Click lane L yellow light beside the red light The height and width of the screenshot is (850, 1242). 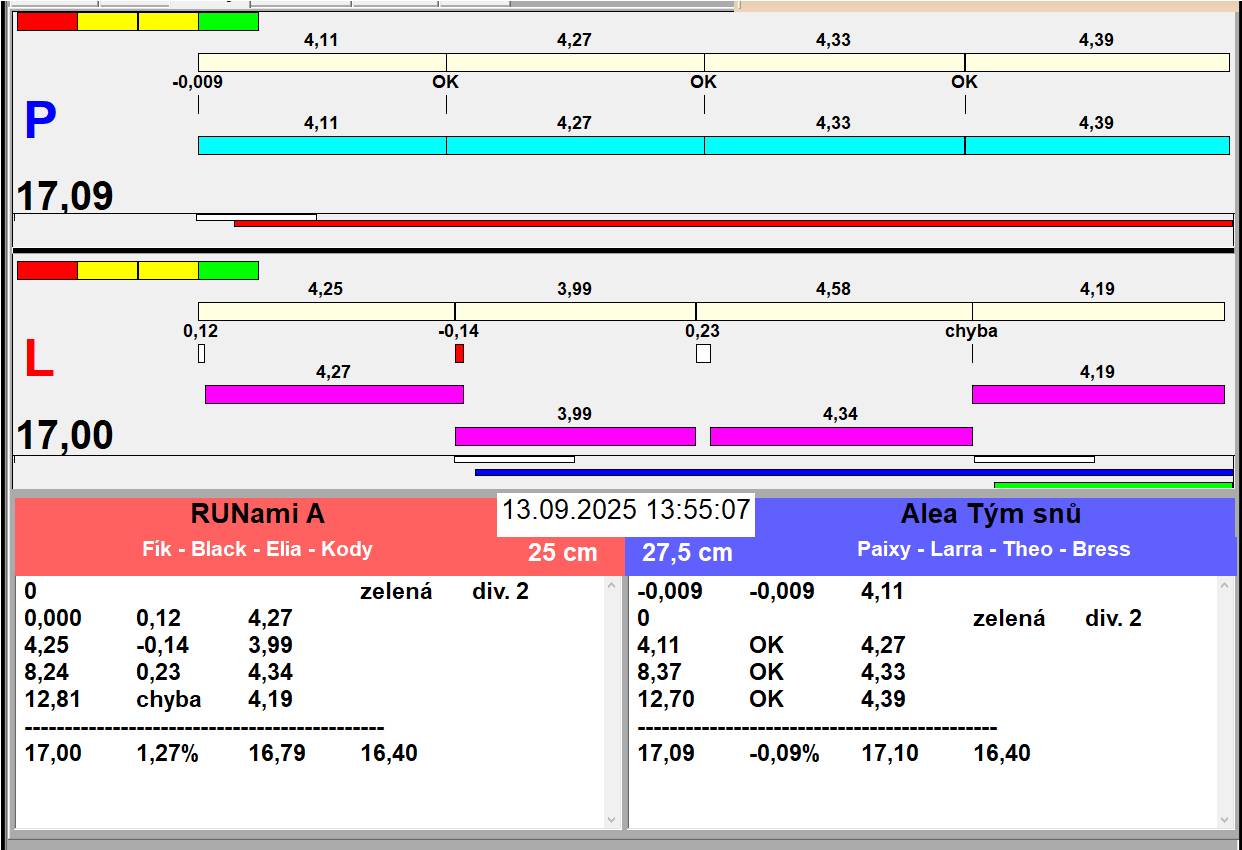108,270
